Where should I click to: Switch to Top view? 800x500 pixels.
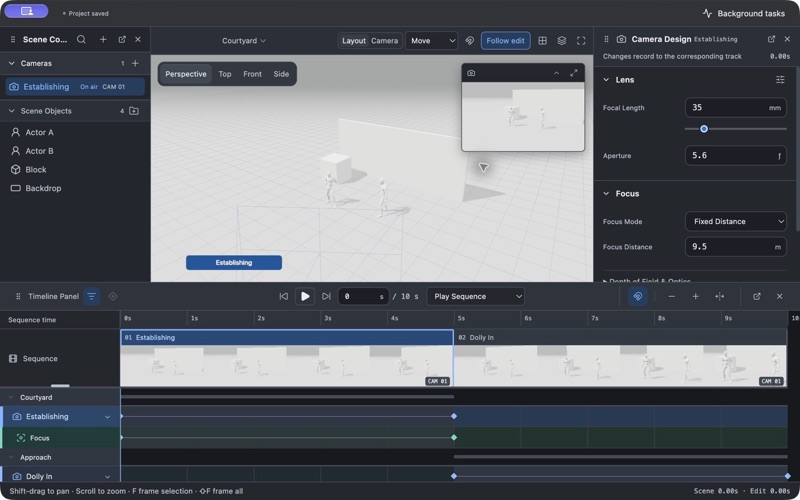(x=225, y=74)
